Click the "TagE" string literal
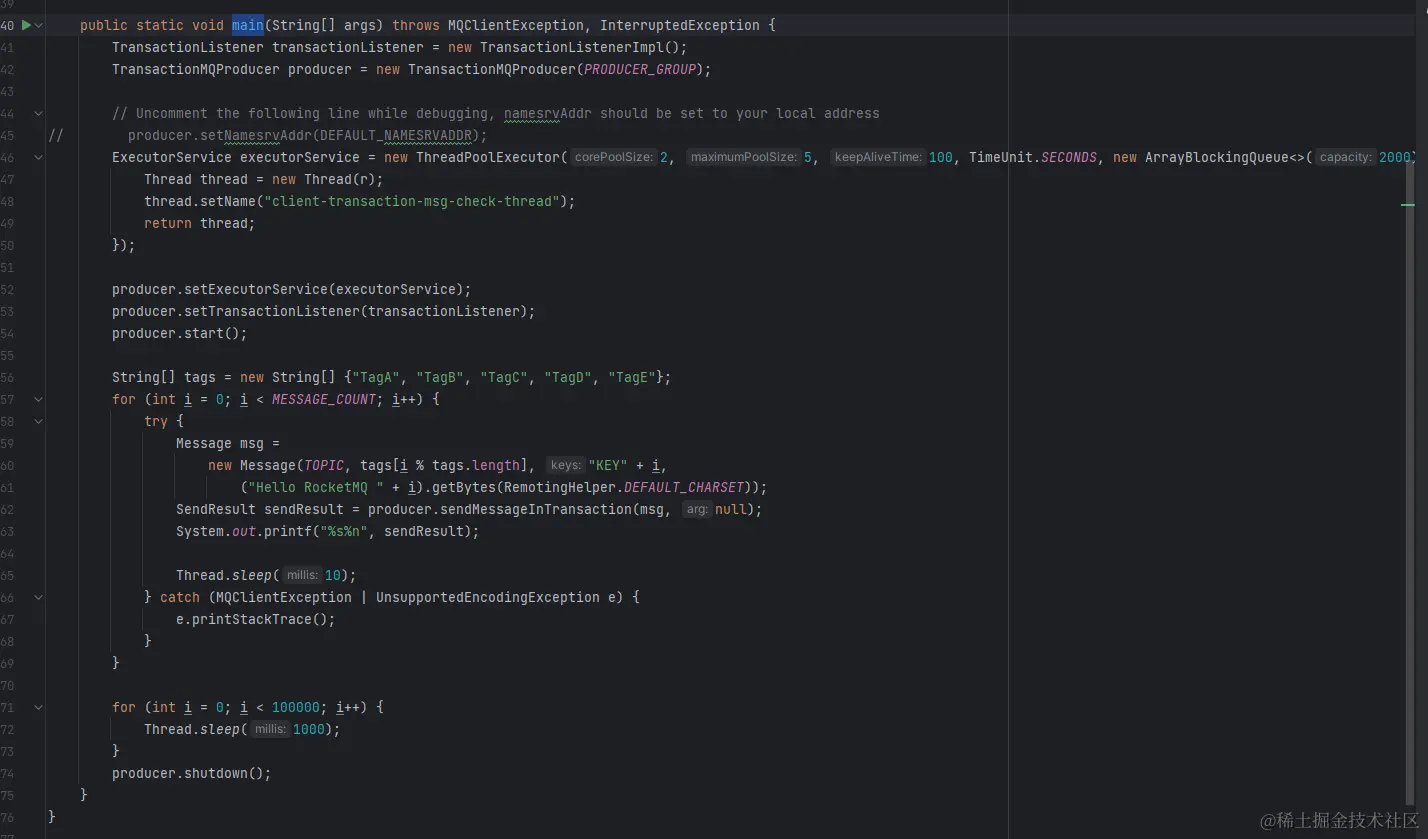 tap(632, 377)
